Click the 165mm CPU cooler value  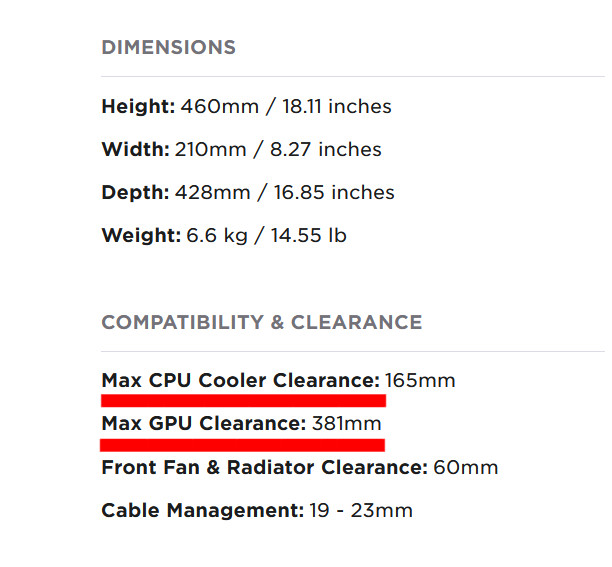[x=420, y=380]
